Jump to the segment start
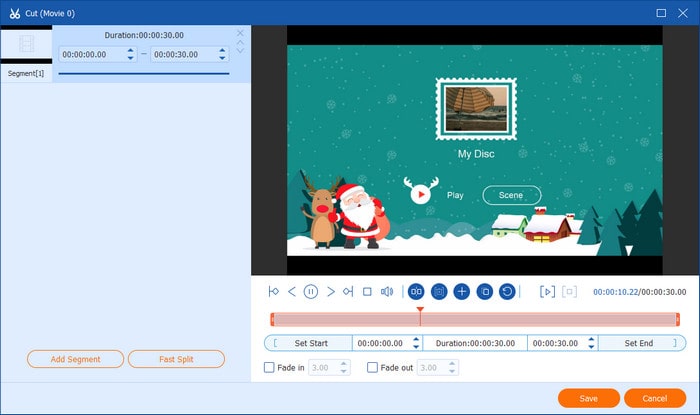The image size is (700, 415). pyautogui.click(x=273, y=292)
